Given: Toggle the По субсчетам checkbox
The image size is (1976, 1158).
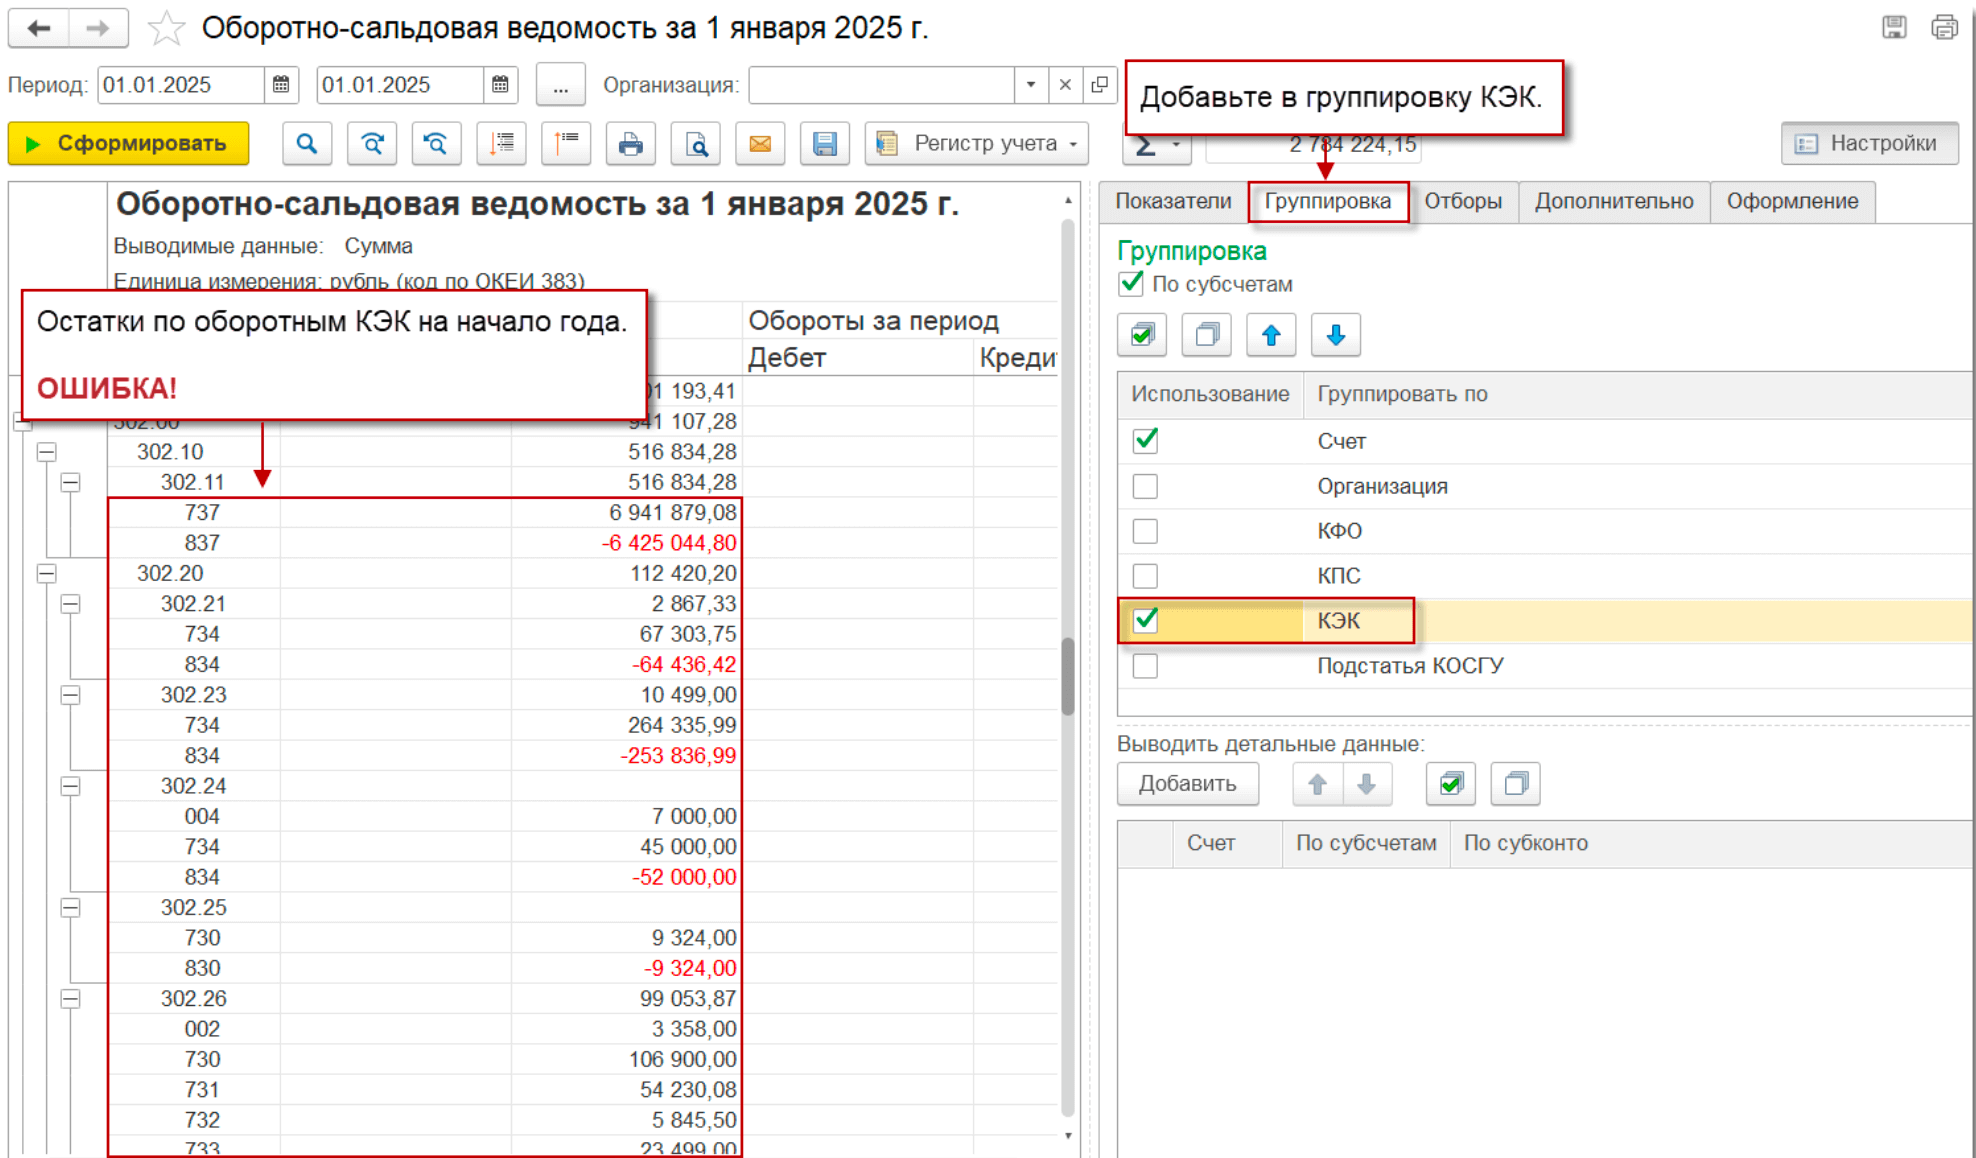Looking at the screenshot, I should tap(1131, 284).
